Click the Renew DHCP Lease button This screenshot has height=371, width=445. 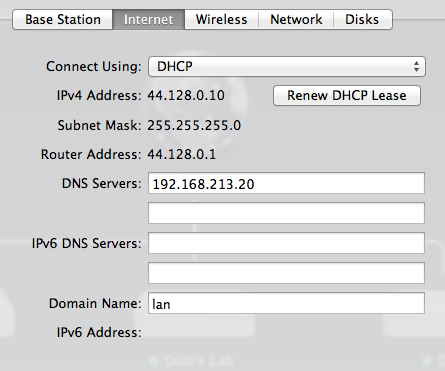(347, 96)
